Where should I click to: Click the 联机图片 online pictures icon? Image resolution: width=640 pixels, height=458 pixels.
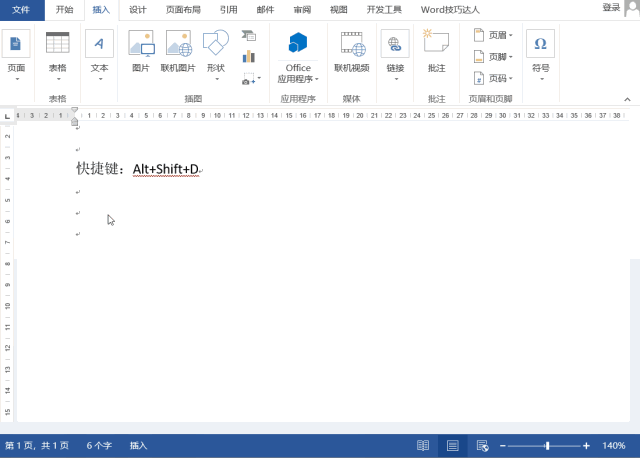[x=179, y=43]
